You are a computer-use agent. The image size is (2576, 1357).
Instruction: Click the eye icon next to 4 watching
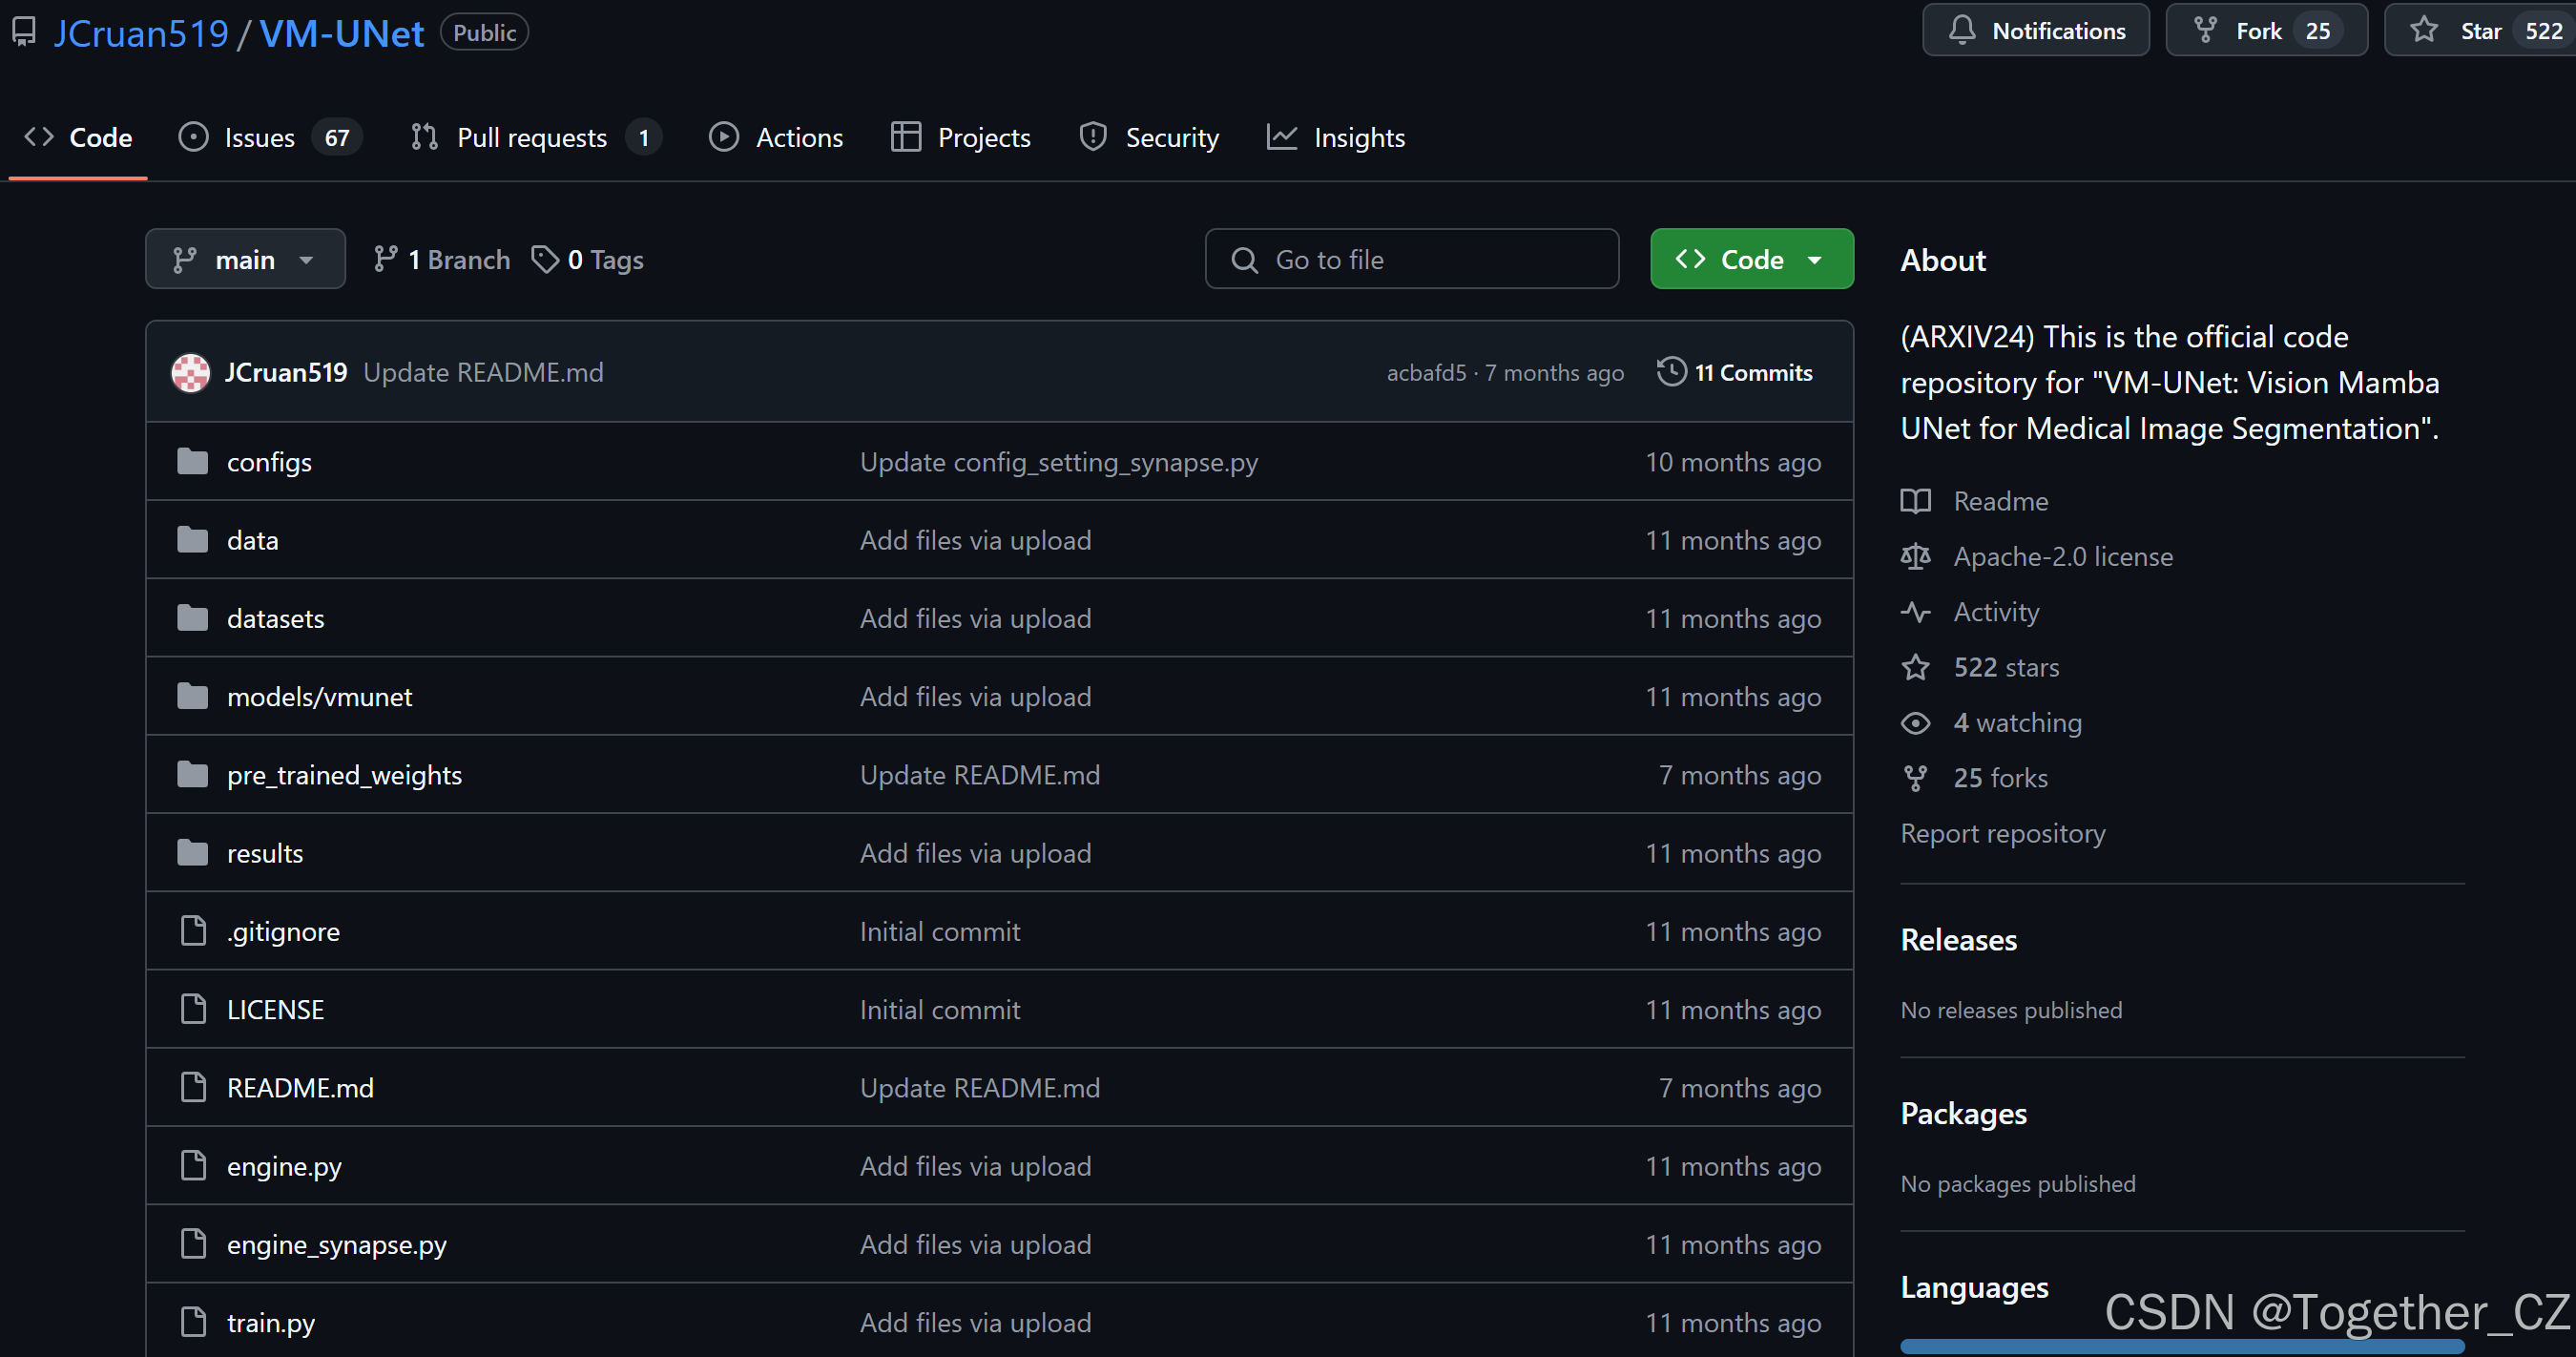[1915, 723]
